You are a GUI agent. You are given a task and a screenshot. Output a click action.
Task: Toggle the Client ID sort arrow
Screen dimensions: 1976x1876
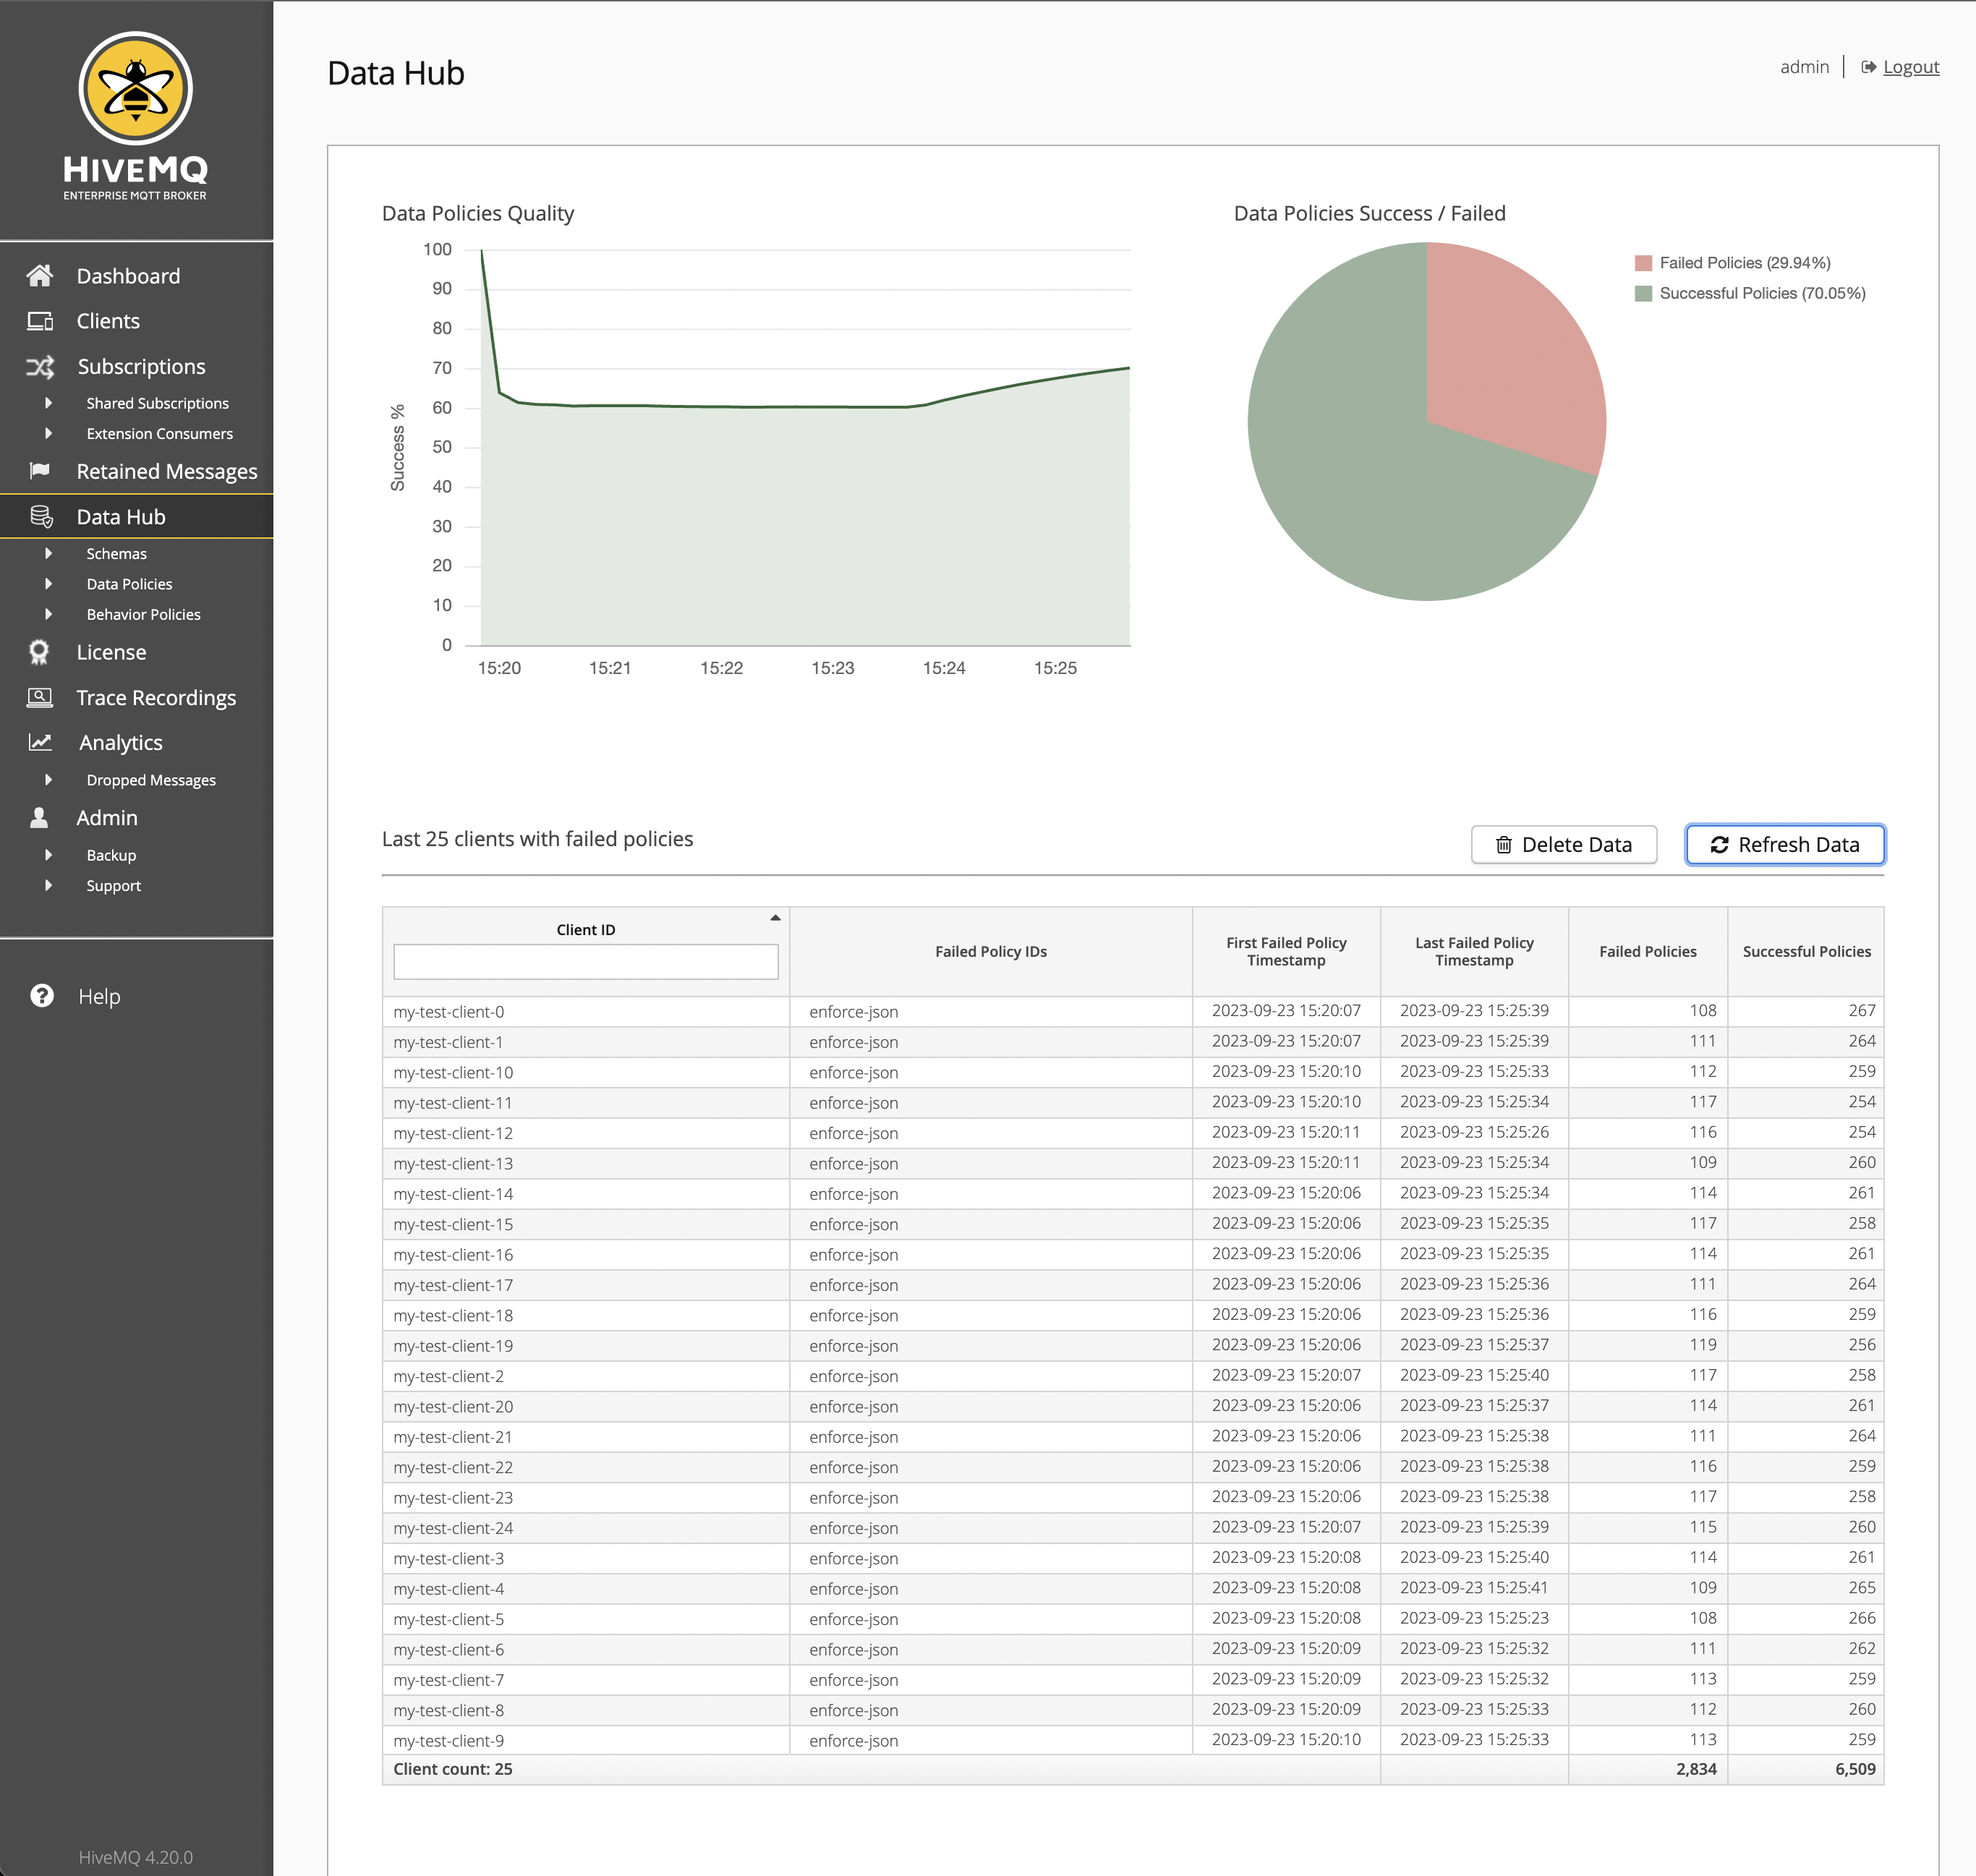pos(775,917)
